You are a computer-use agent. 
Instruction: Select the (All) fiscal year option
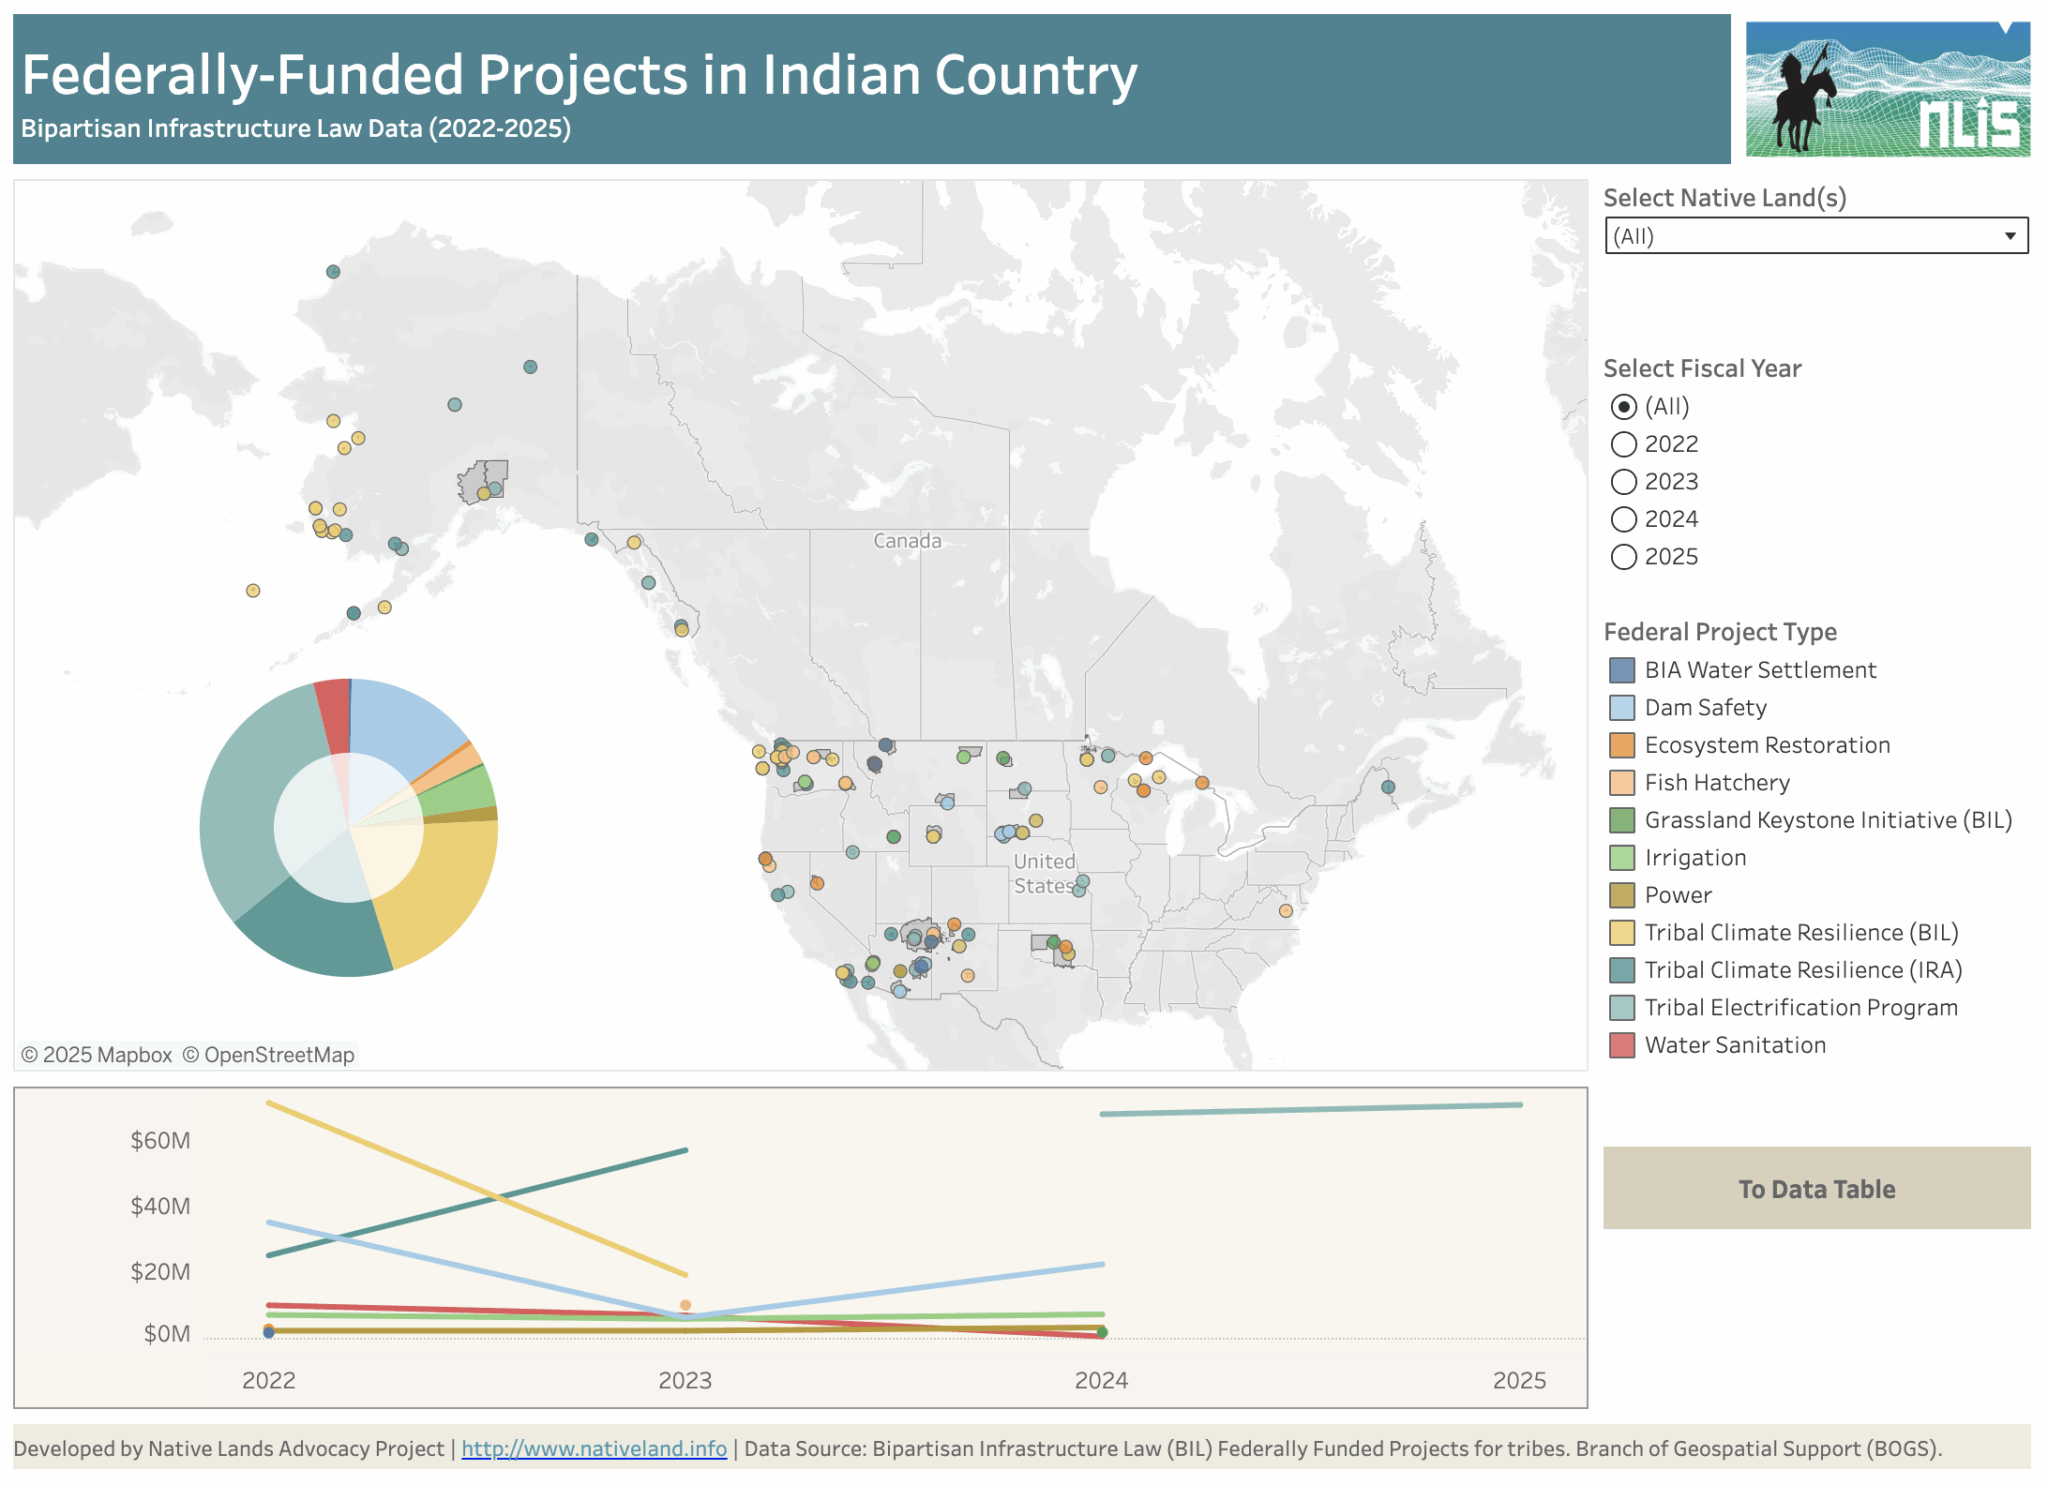click(1623, 406)
